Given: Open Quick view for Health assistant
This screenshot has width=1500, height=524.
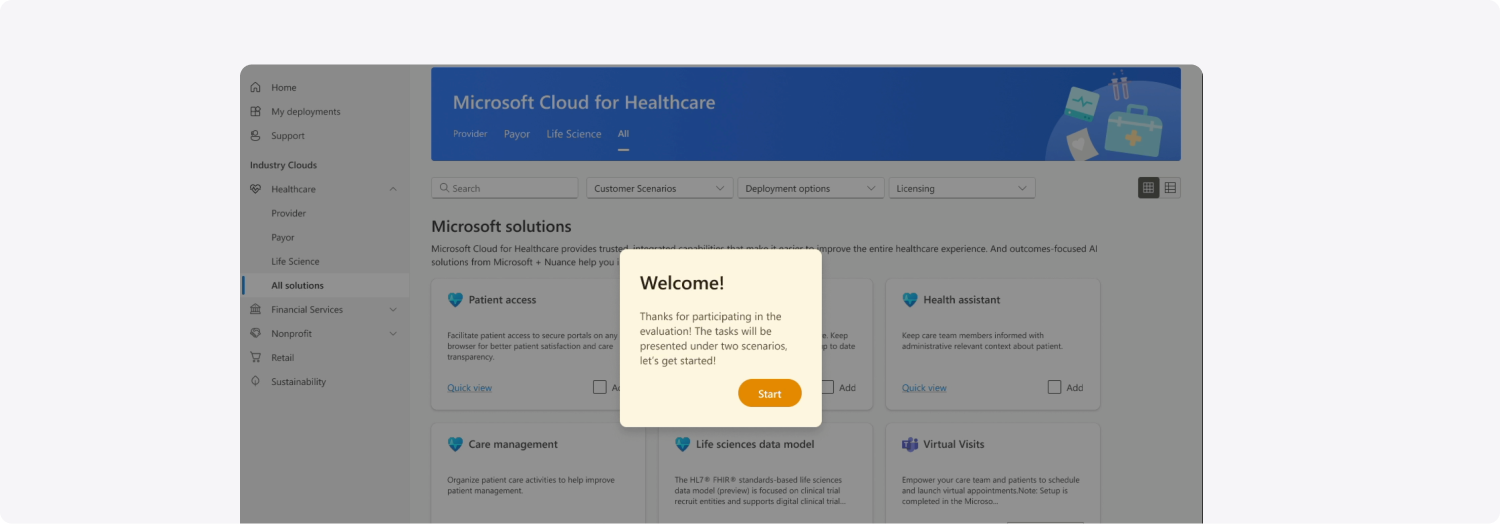Looking at the screenshot, I should [x=924, y=388].
